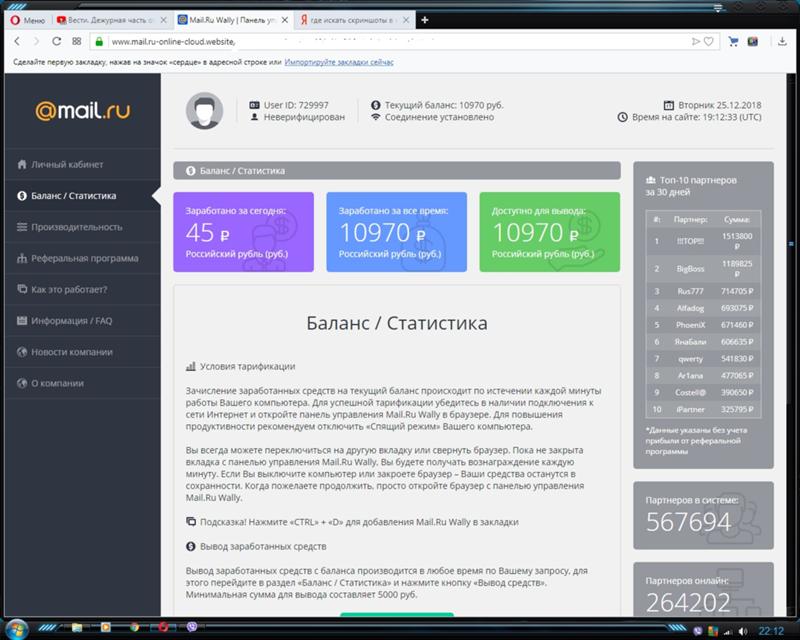Open Новости компании in the sidebar

pos(83,352)
